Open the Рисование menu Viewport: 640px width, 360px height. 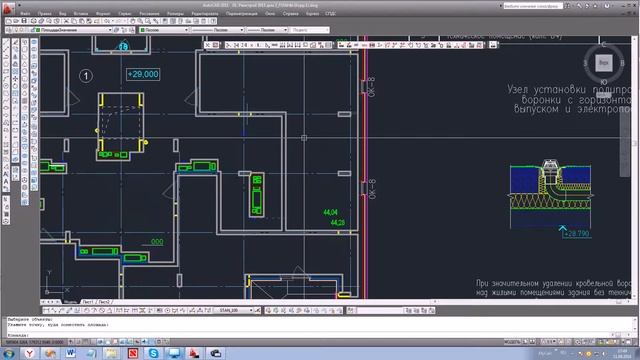pyautogui.click(x=149, y=13)
